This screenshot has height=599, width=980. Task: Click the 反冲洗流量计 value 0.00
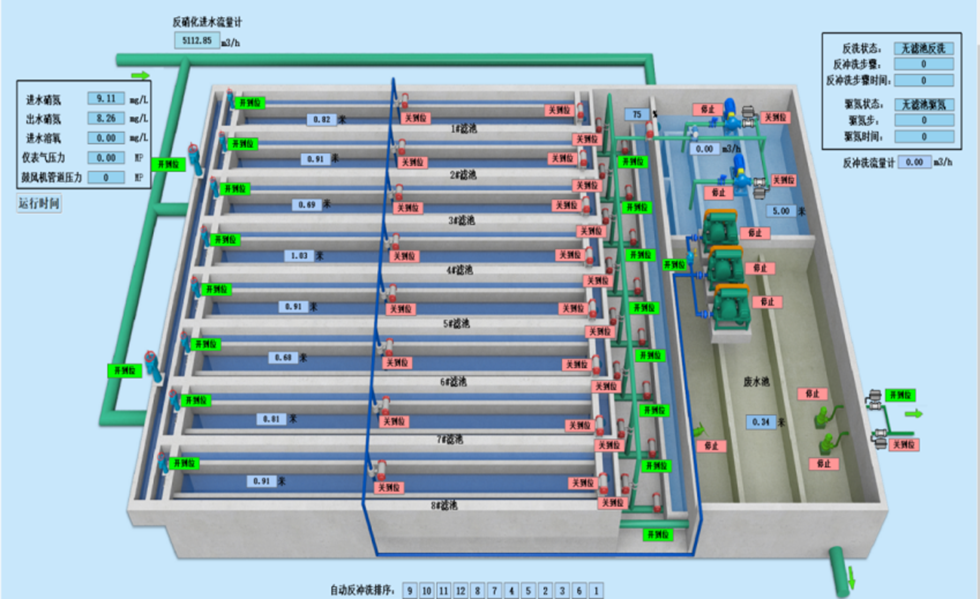point(914,162)
